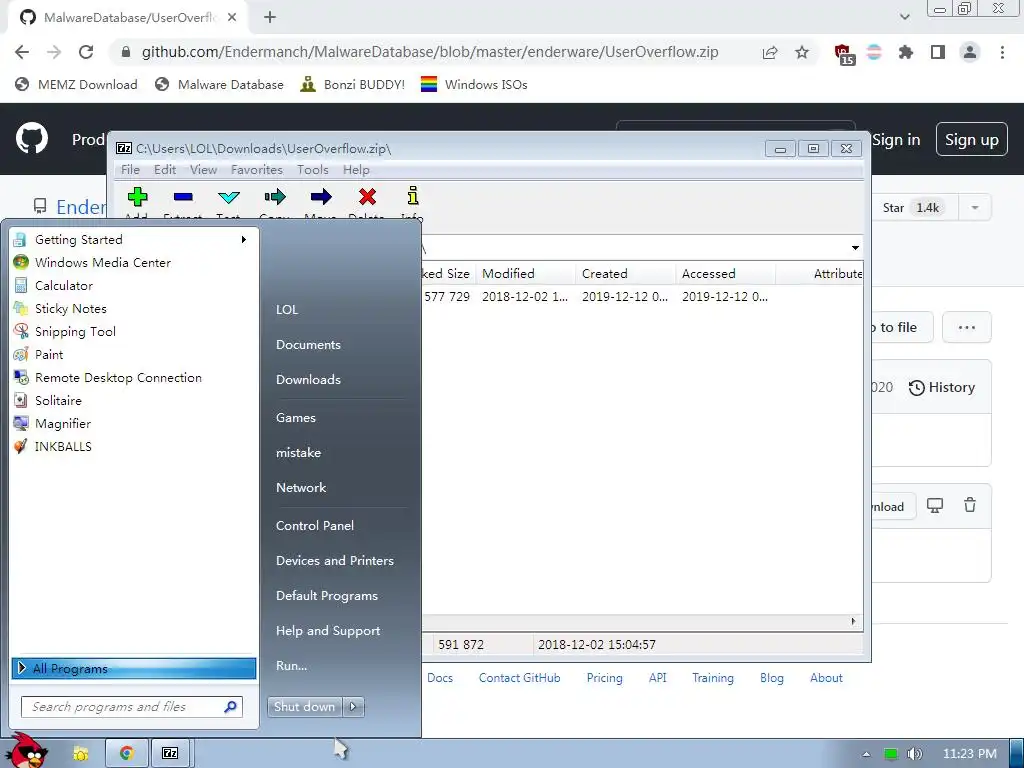Click the Start button bird icon
The image size is (1024, 768).
(28, 751)
